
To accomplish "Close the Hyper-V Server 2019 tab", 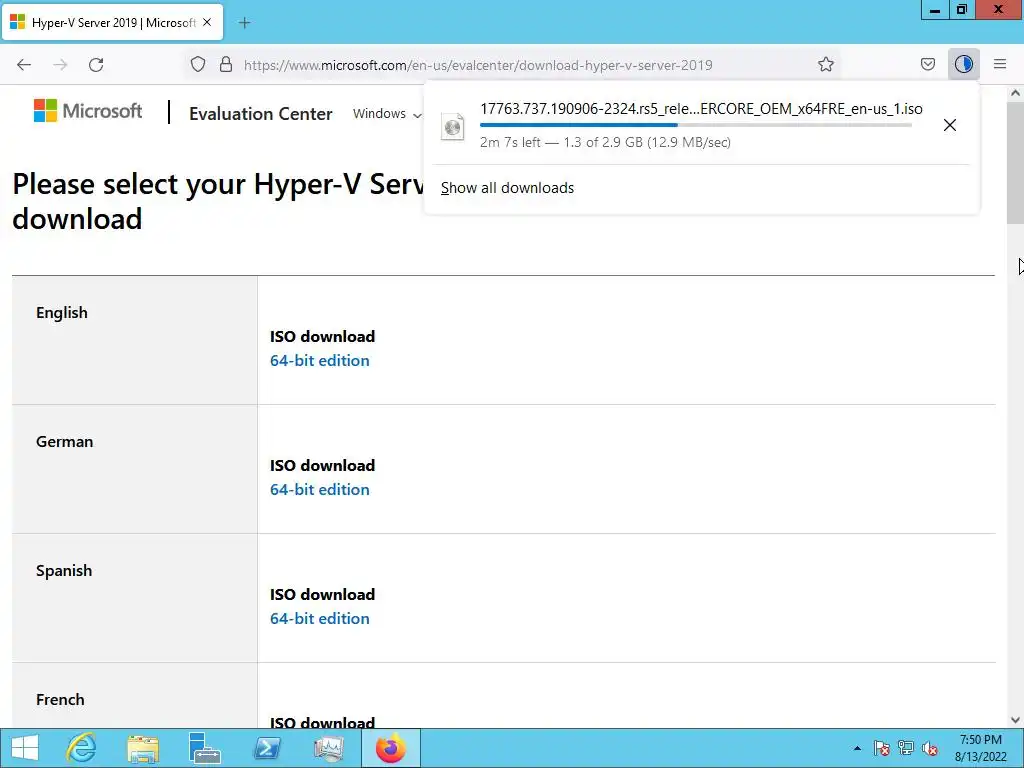I will (x=207, y=22).
